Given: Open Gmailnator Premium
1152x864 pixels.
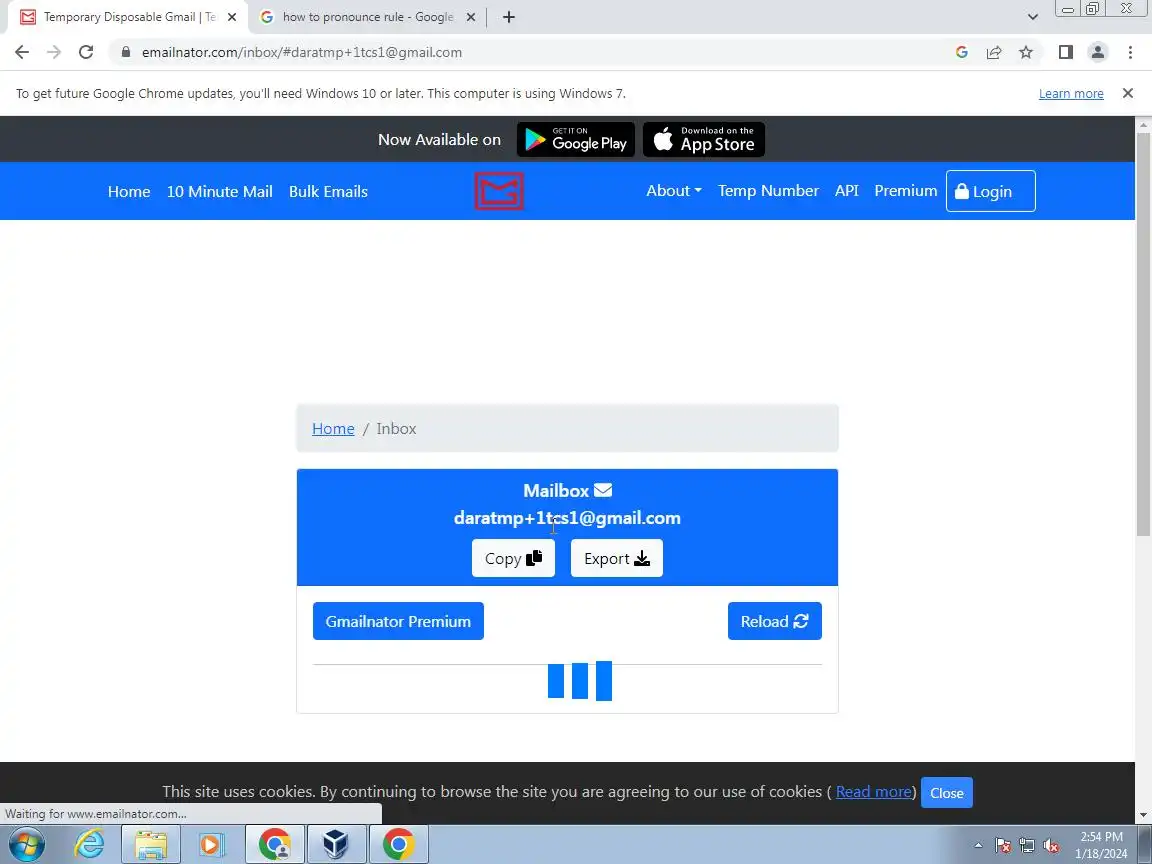Looking at the screenshot, I should (398, 622).
